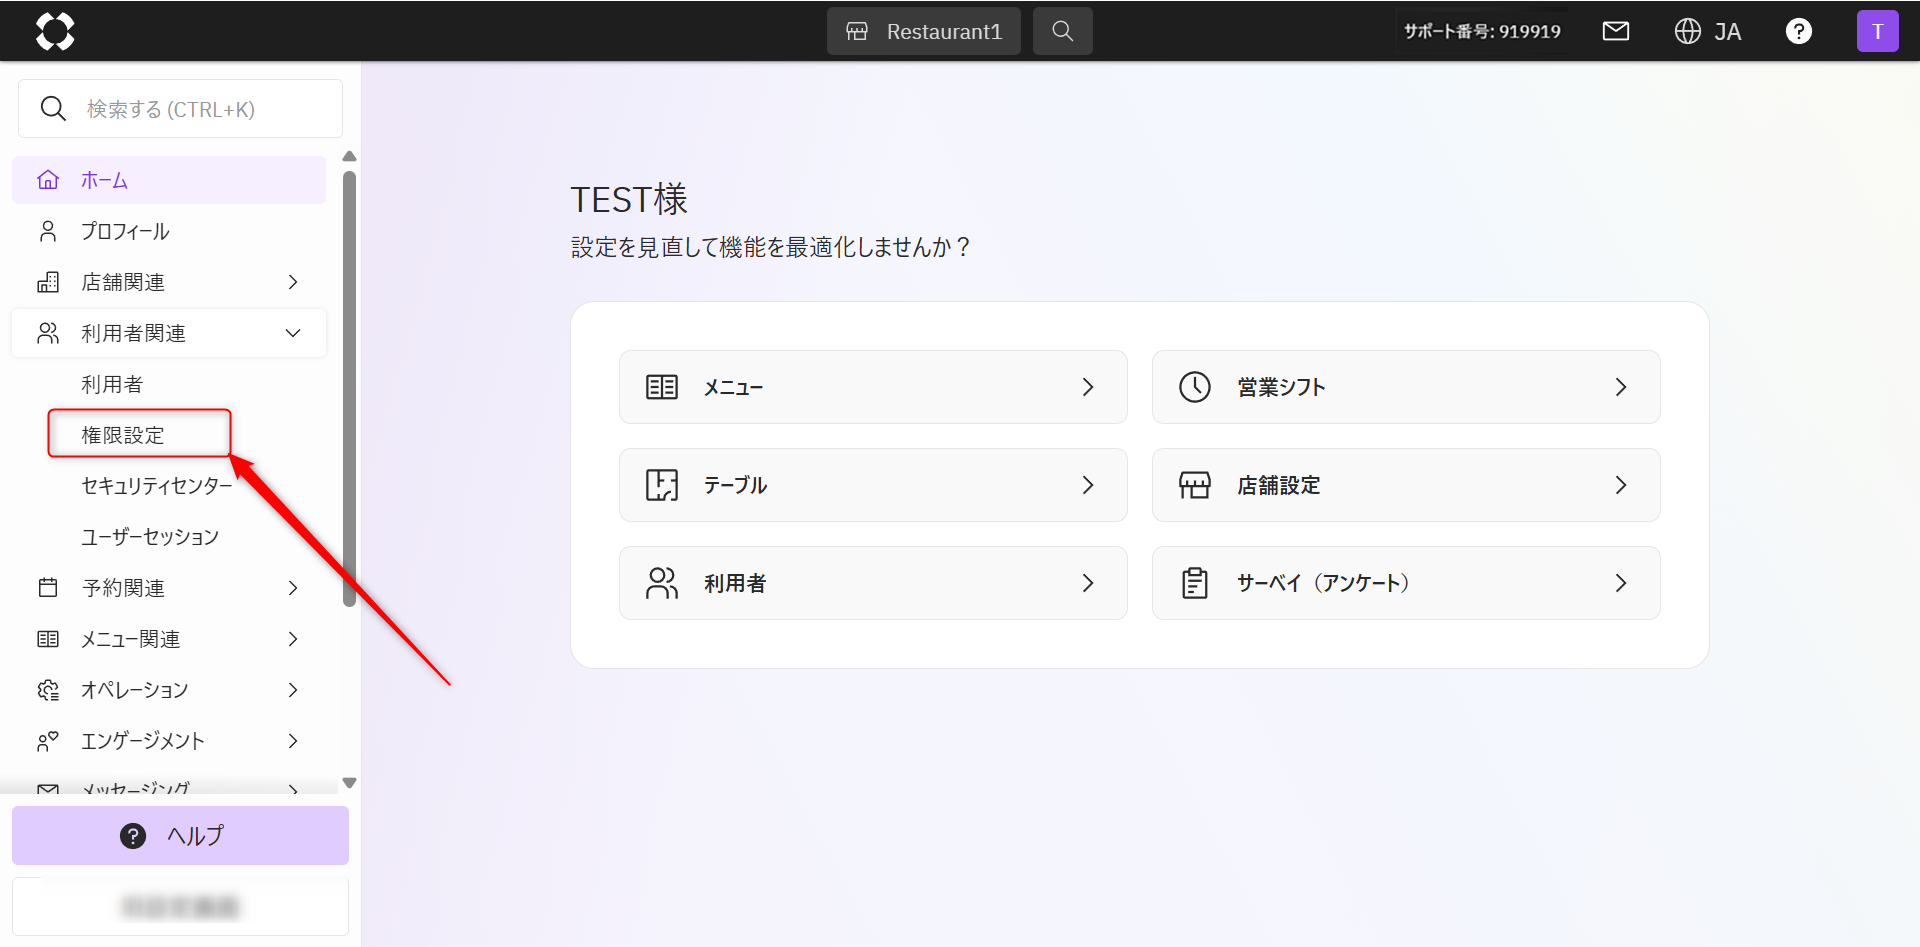Open エンゲージメント sidebar section

point(169,741)
